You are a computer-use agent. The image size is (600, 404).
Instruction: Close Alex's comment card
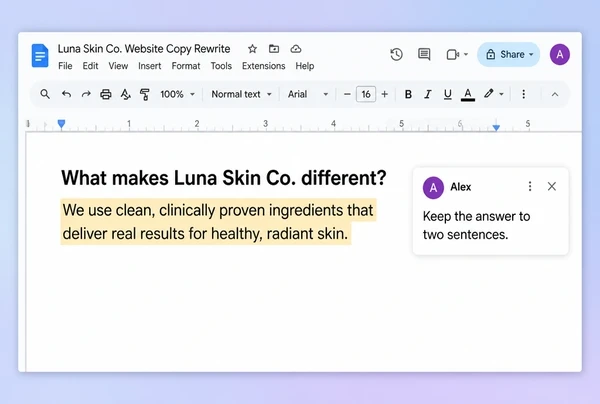coord(552,187)
